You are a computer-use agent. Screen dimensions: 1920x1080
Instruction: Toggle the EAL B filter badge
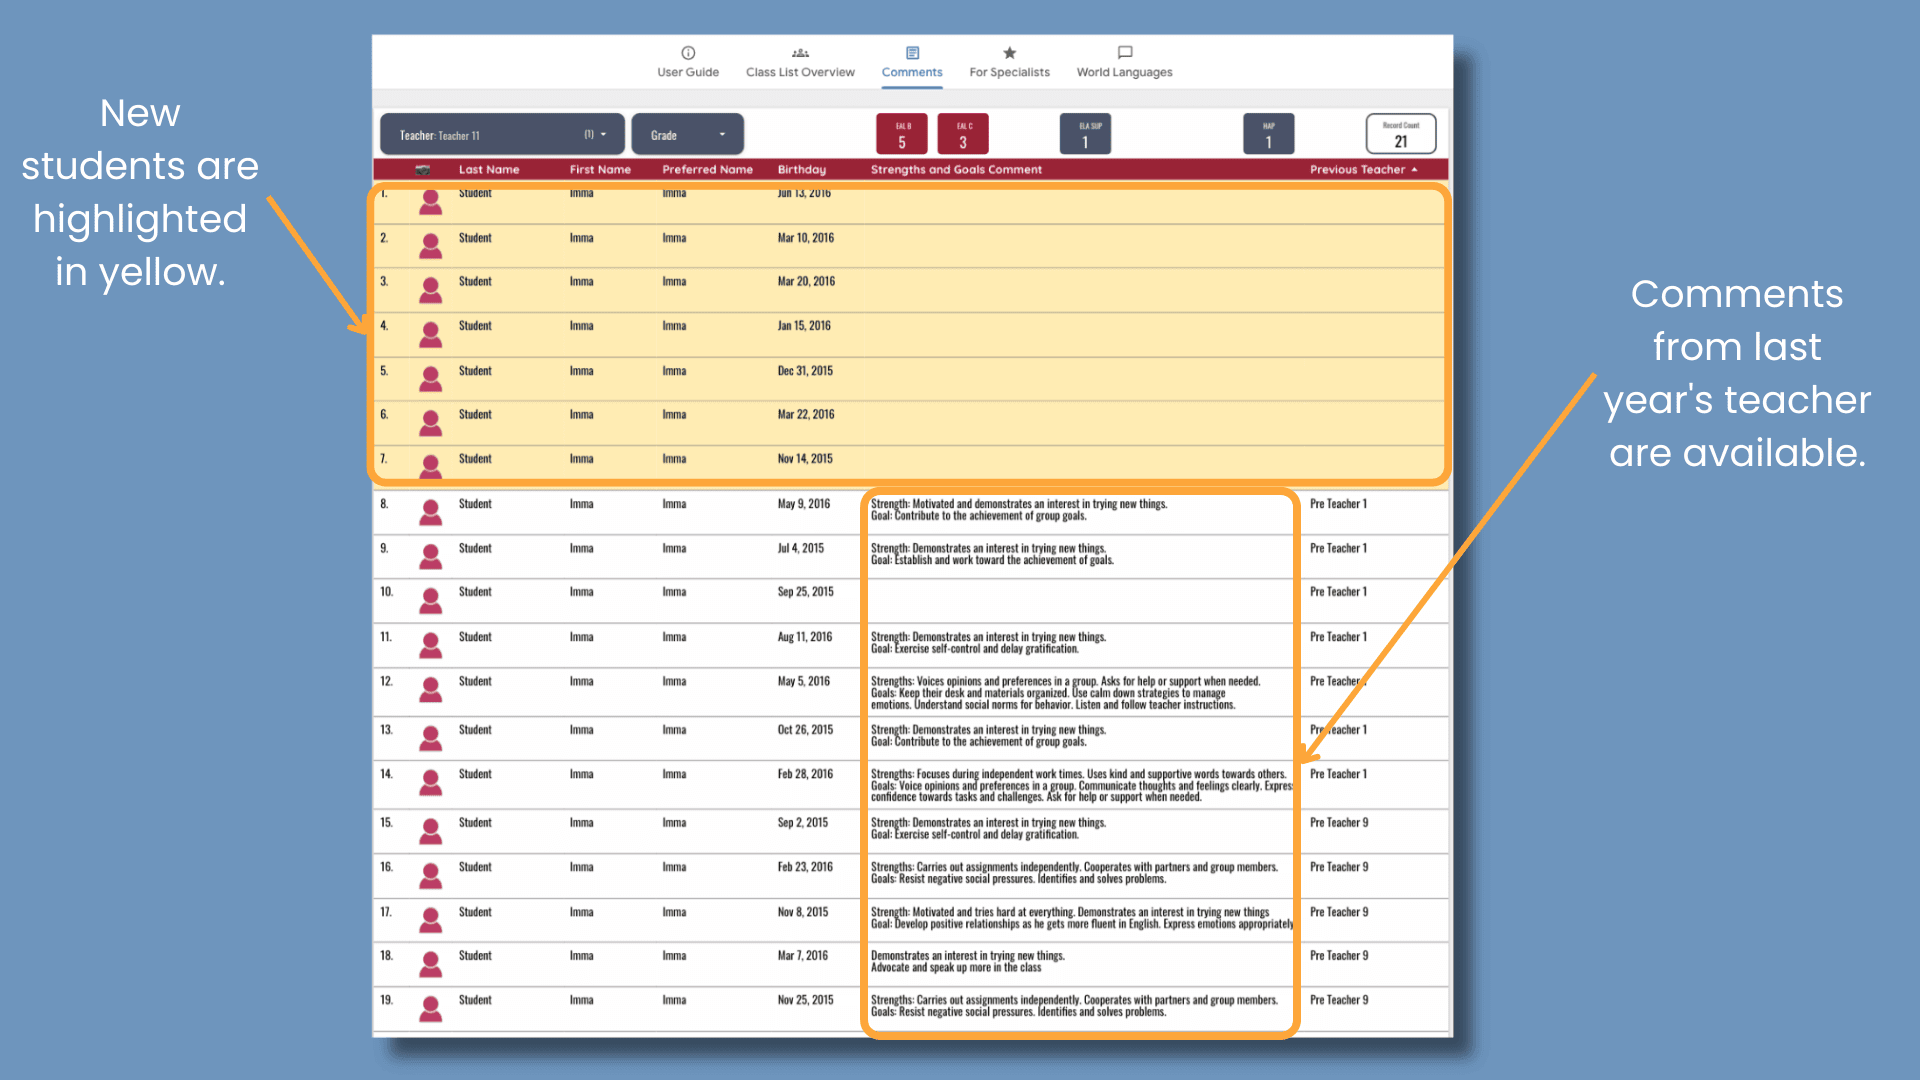point(900,133)
